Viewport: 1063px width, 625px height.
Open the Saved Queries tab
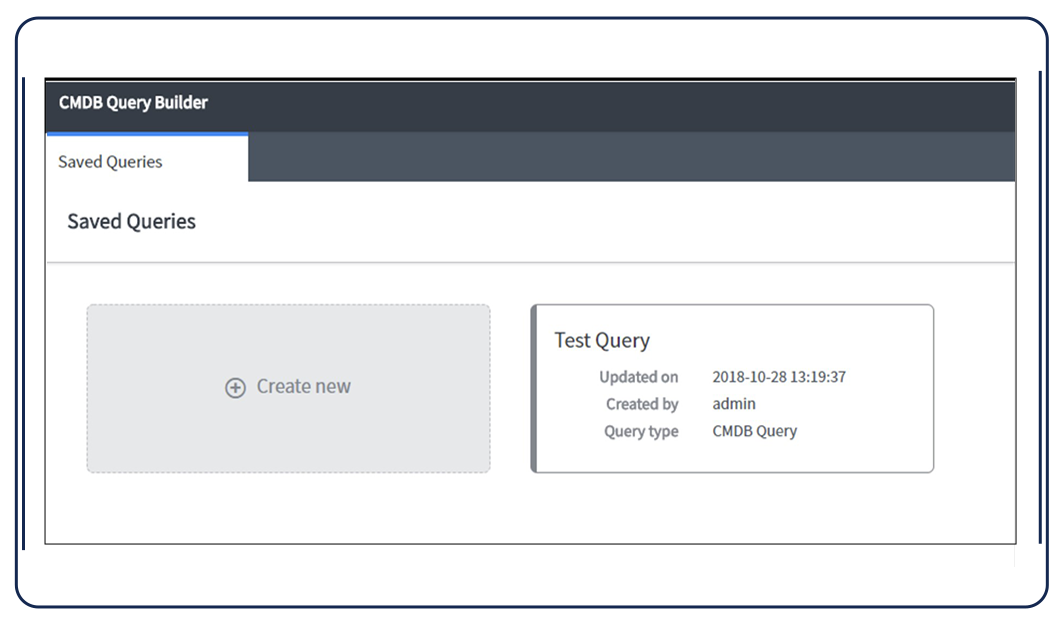coord(110,162)
